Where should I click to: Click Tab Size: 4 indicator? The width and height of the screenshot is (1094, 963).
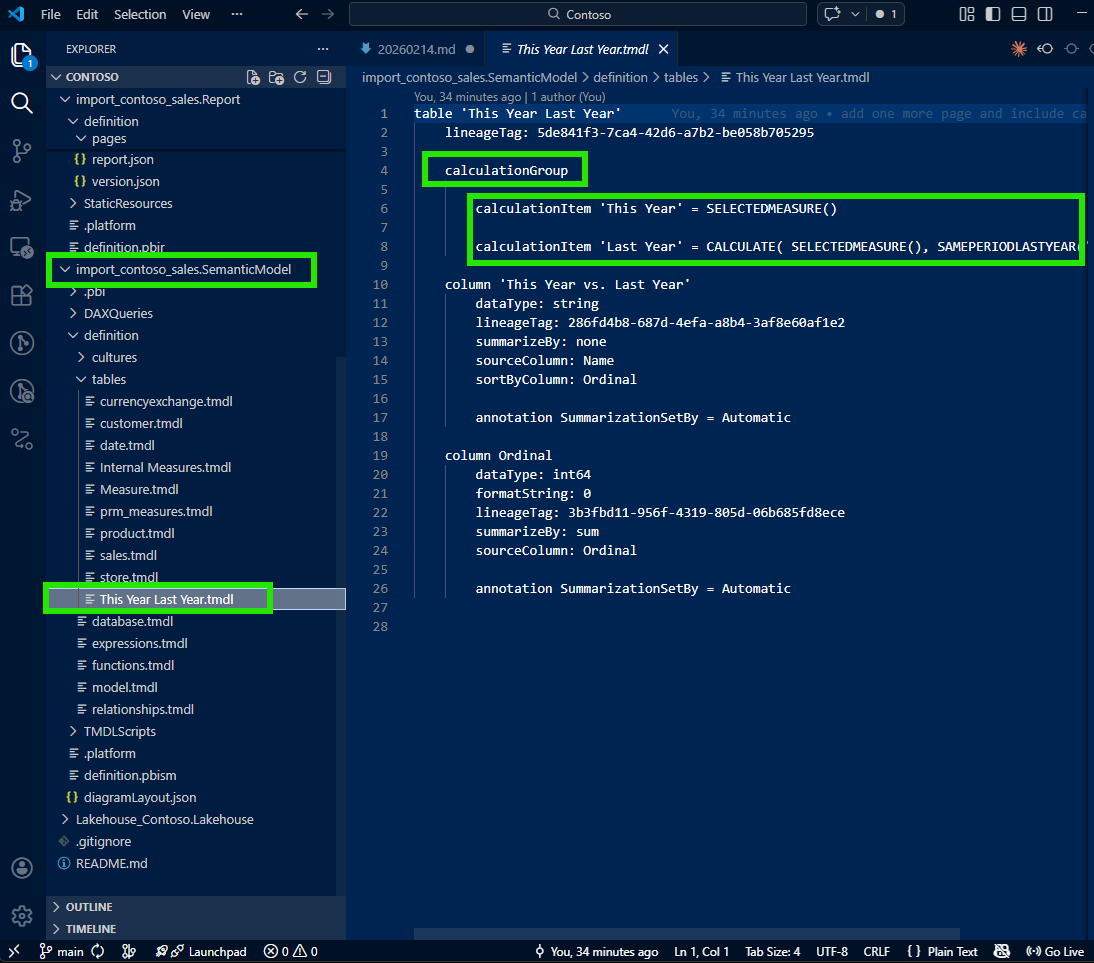coord(772,951)
